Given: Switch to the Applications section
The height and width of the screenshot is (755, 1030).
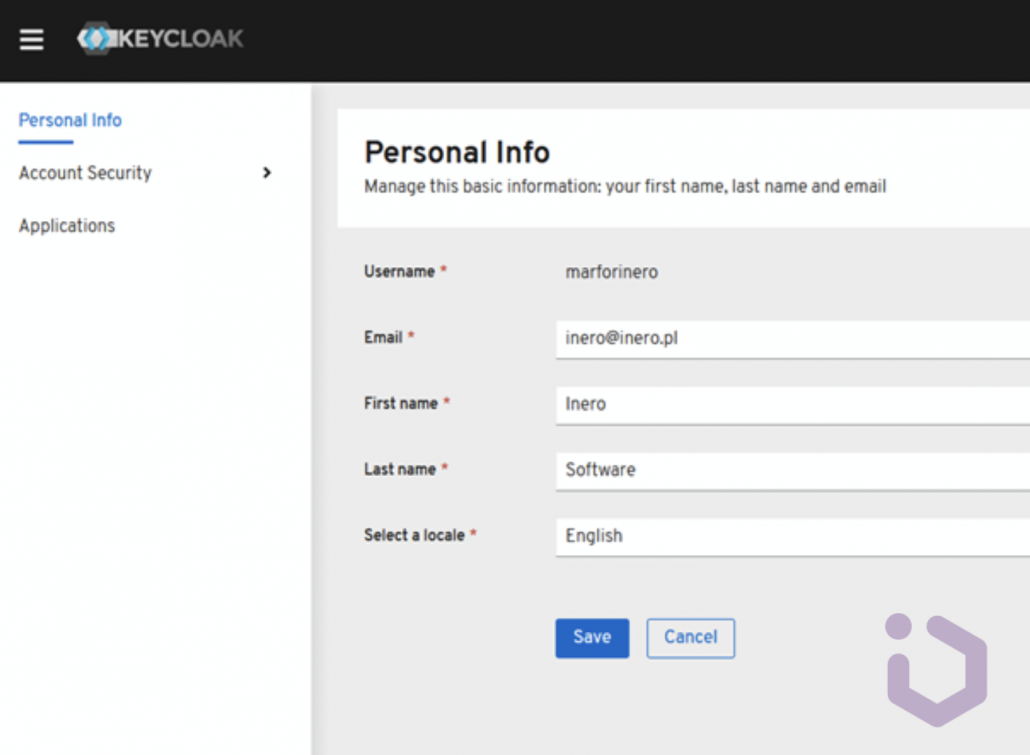Looking at the screenshot, I should pyautogui.click(x=66, y=225).
